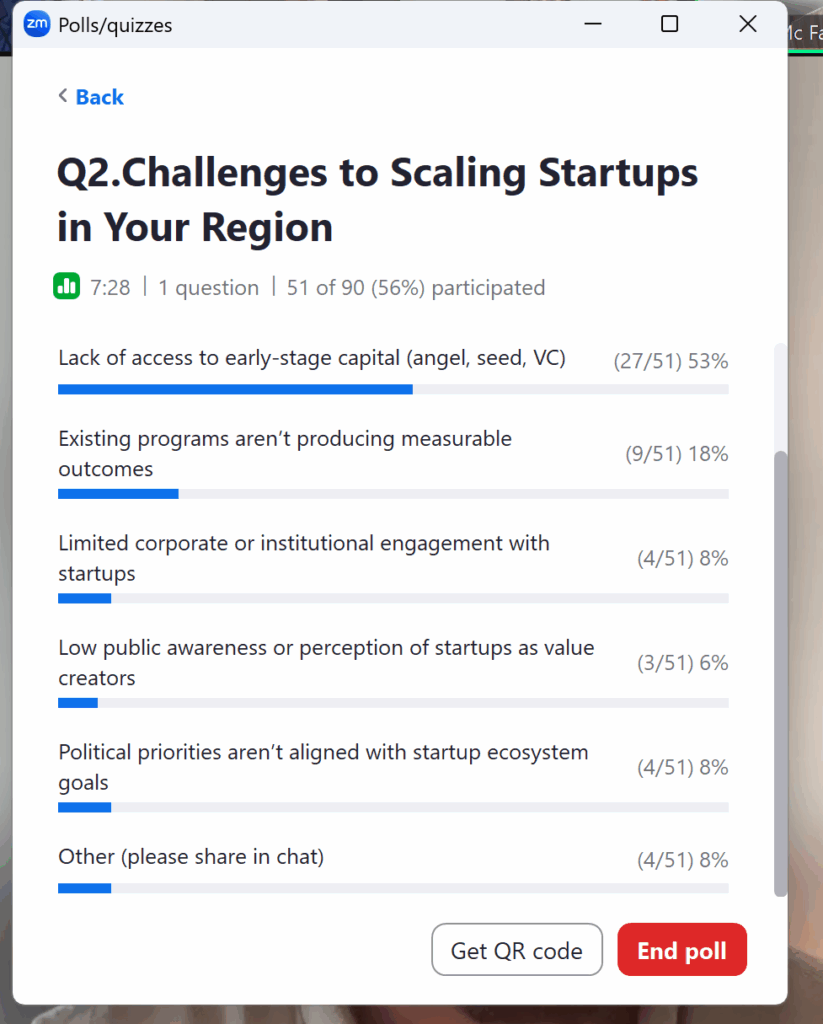Click the Zoom logo in the title bar
This screenshot has width=823, height=1024.
click(x=37, y=25)
